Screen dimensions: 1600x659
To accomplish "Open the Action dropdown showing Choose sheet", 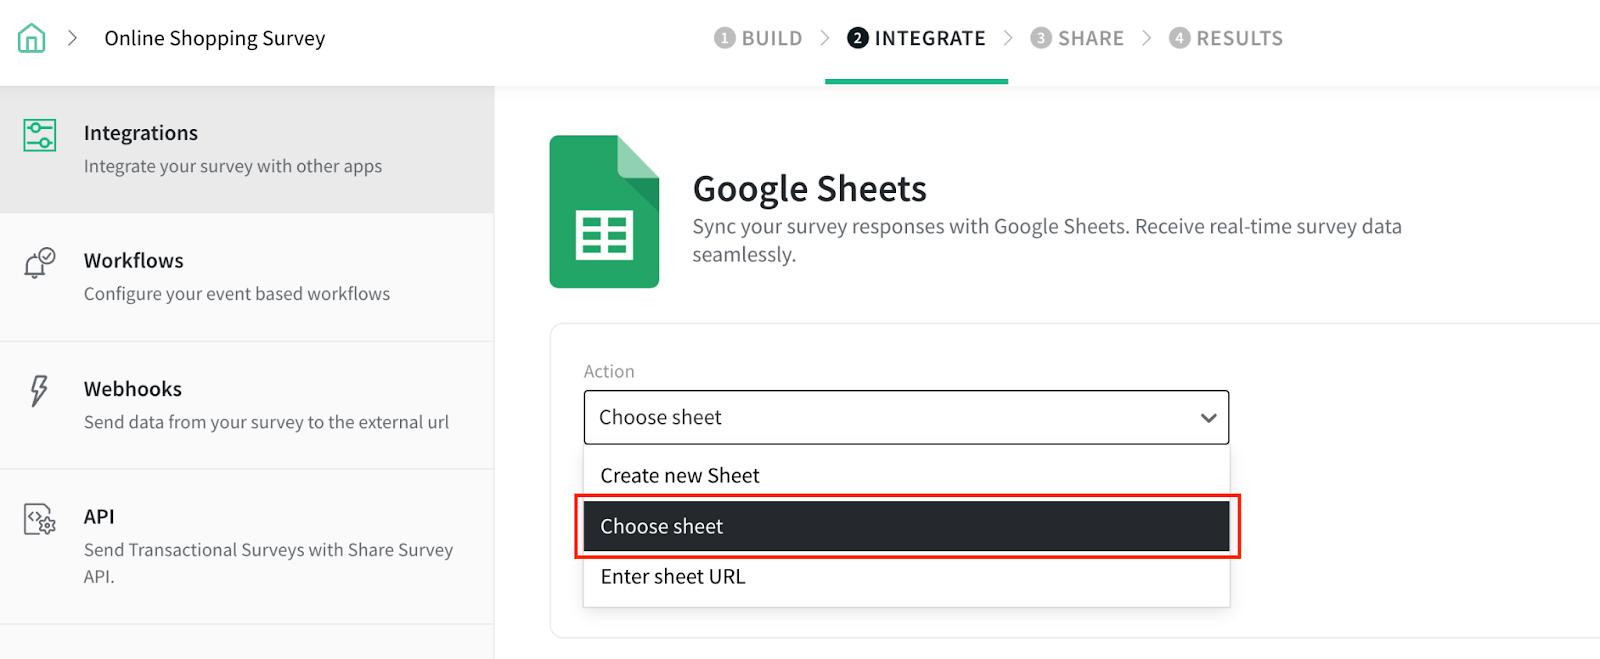I will tap(906, 417).
